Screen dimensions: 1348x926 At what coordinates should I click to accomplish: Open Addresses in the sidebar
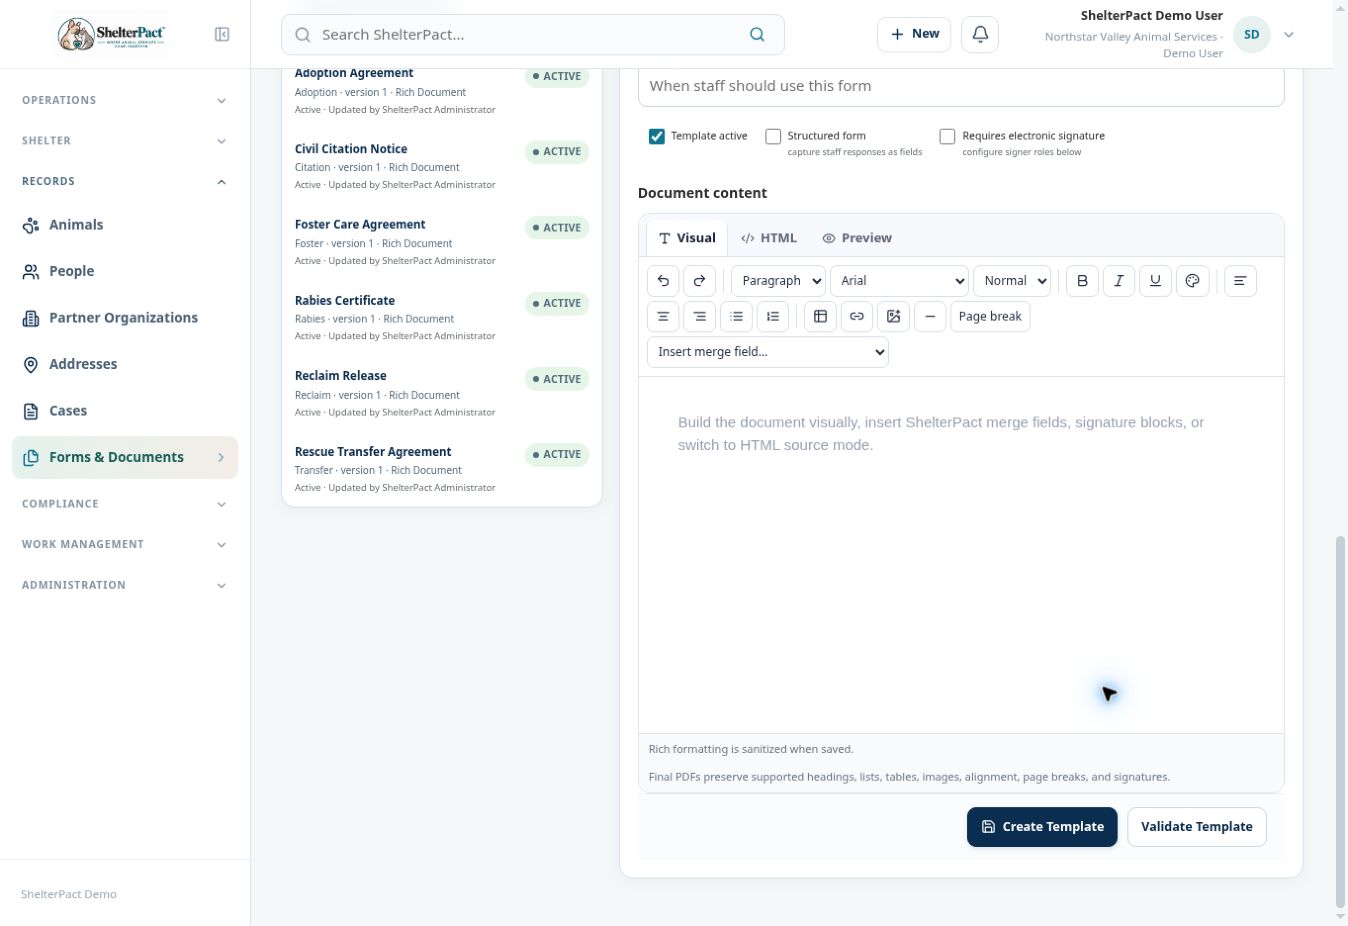pos(125,364)
